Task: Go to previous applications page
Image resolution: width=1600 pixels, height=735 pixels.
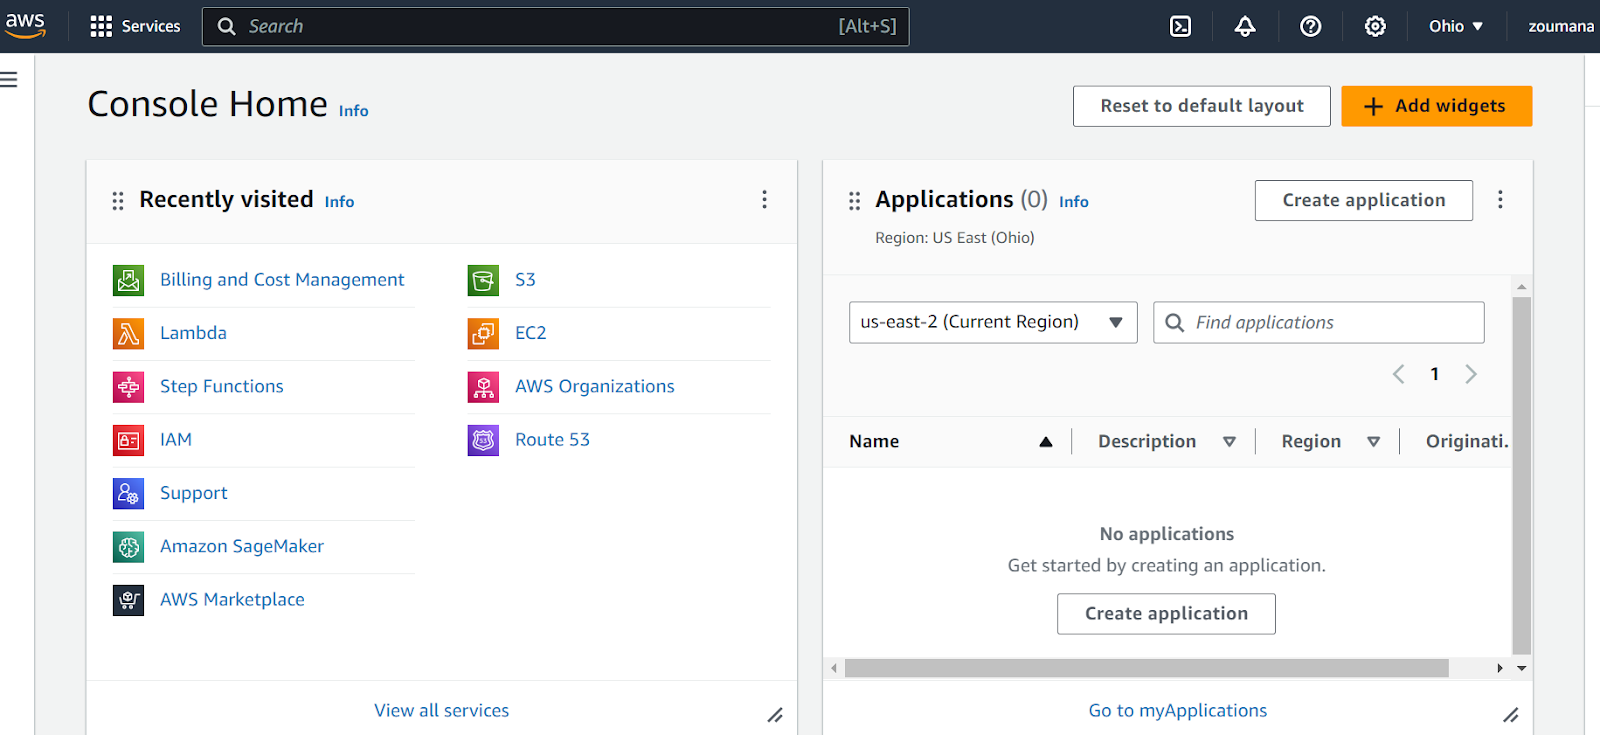Action: [1398, 374]
